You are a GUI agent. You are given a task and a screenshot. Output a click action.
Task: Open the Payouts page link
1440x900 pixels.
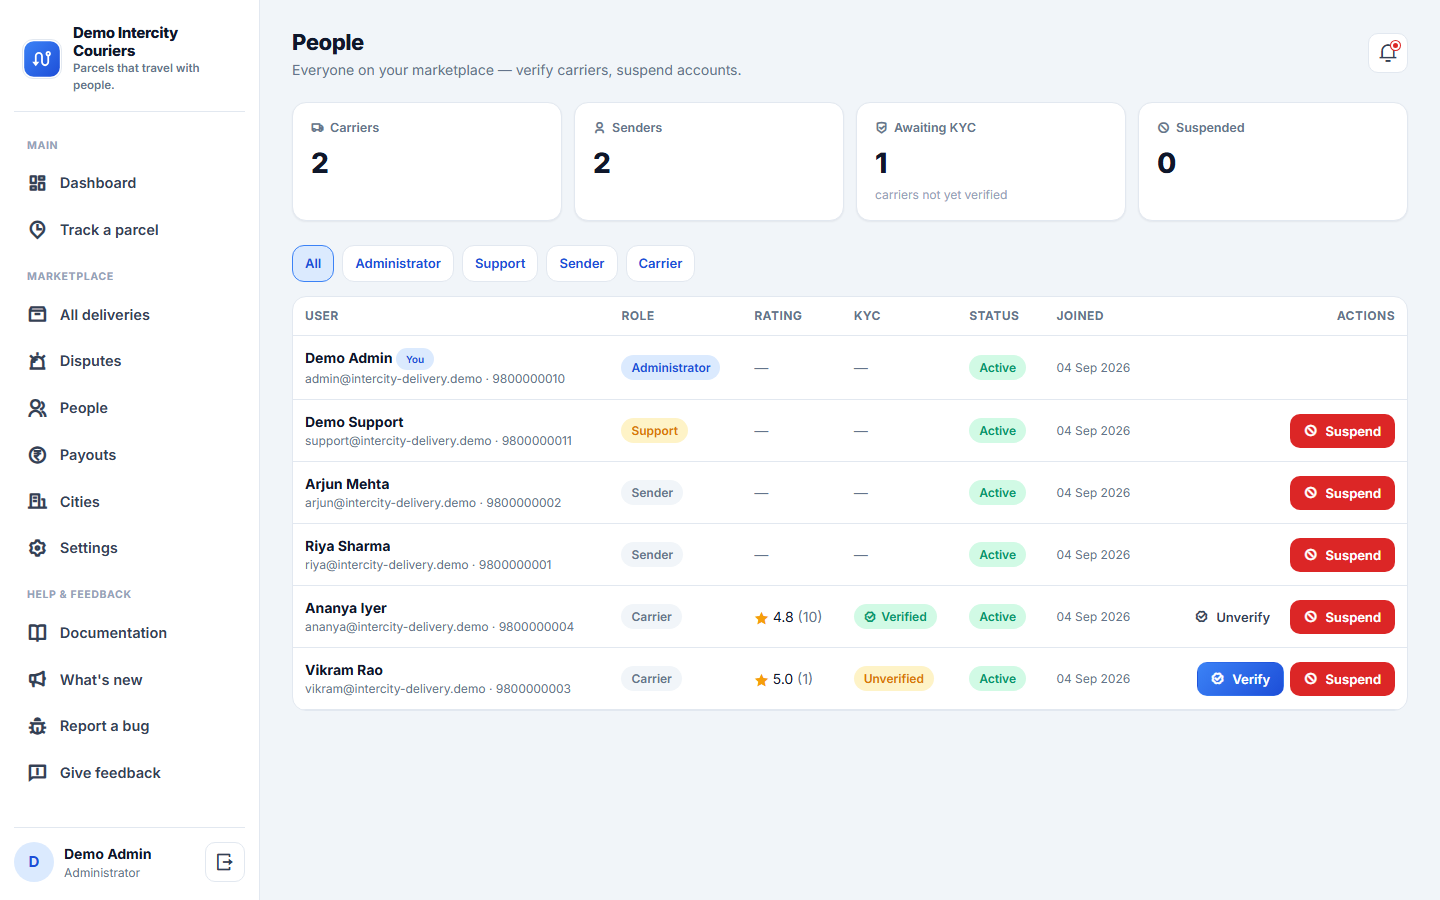tap(129, 455)
